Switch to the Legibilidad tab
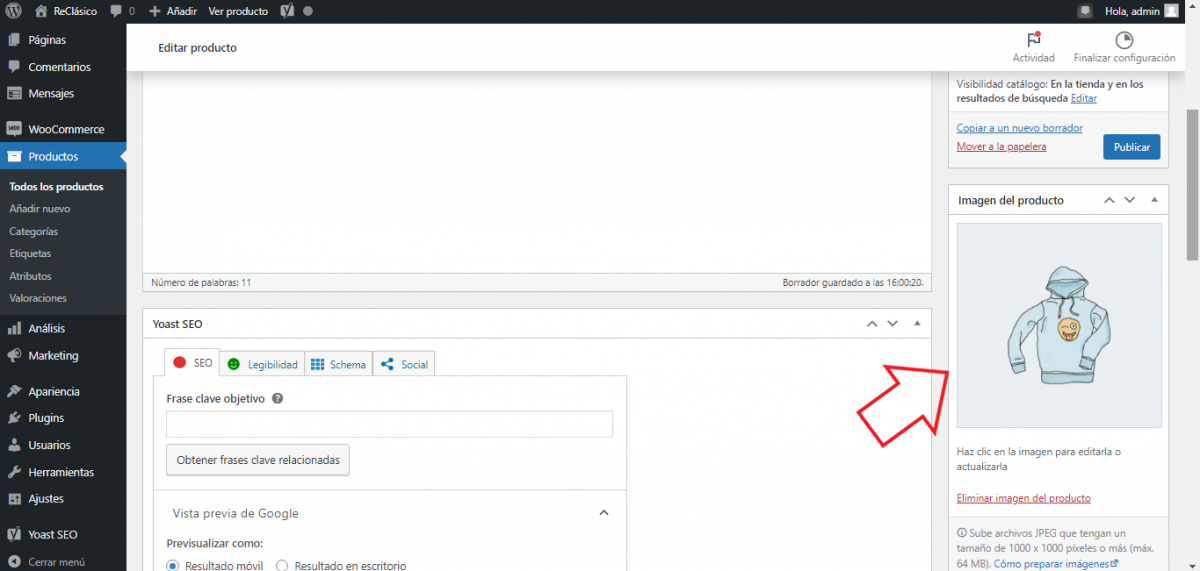This screenshot has width=1200, height=571. [x=262, y=364]
